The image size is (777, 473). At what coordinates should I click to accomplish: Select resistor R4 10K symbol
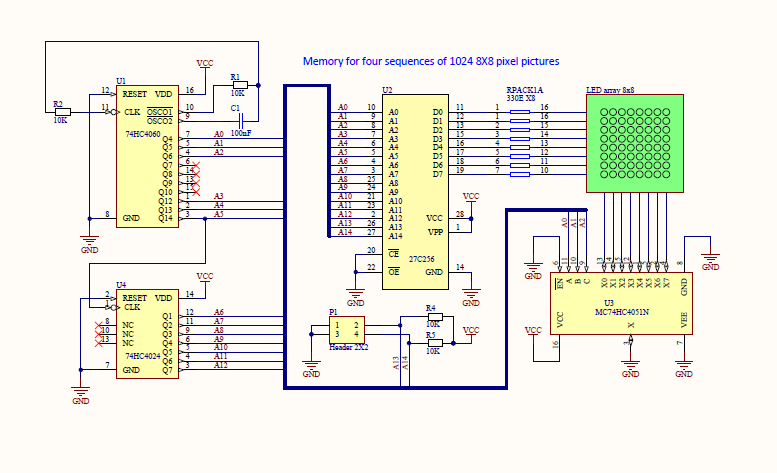pos(435,316)
